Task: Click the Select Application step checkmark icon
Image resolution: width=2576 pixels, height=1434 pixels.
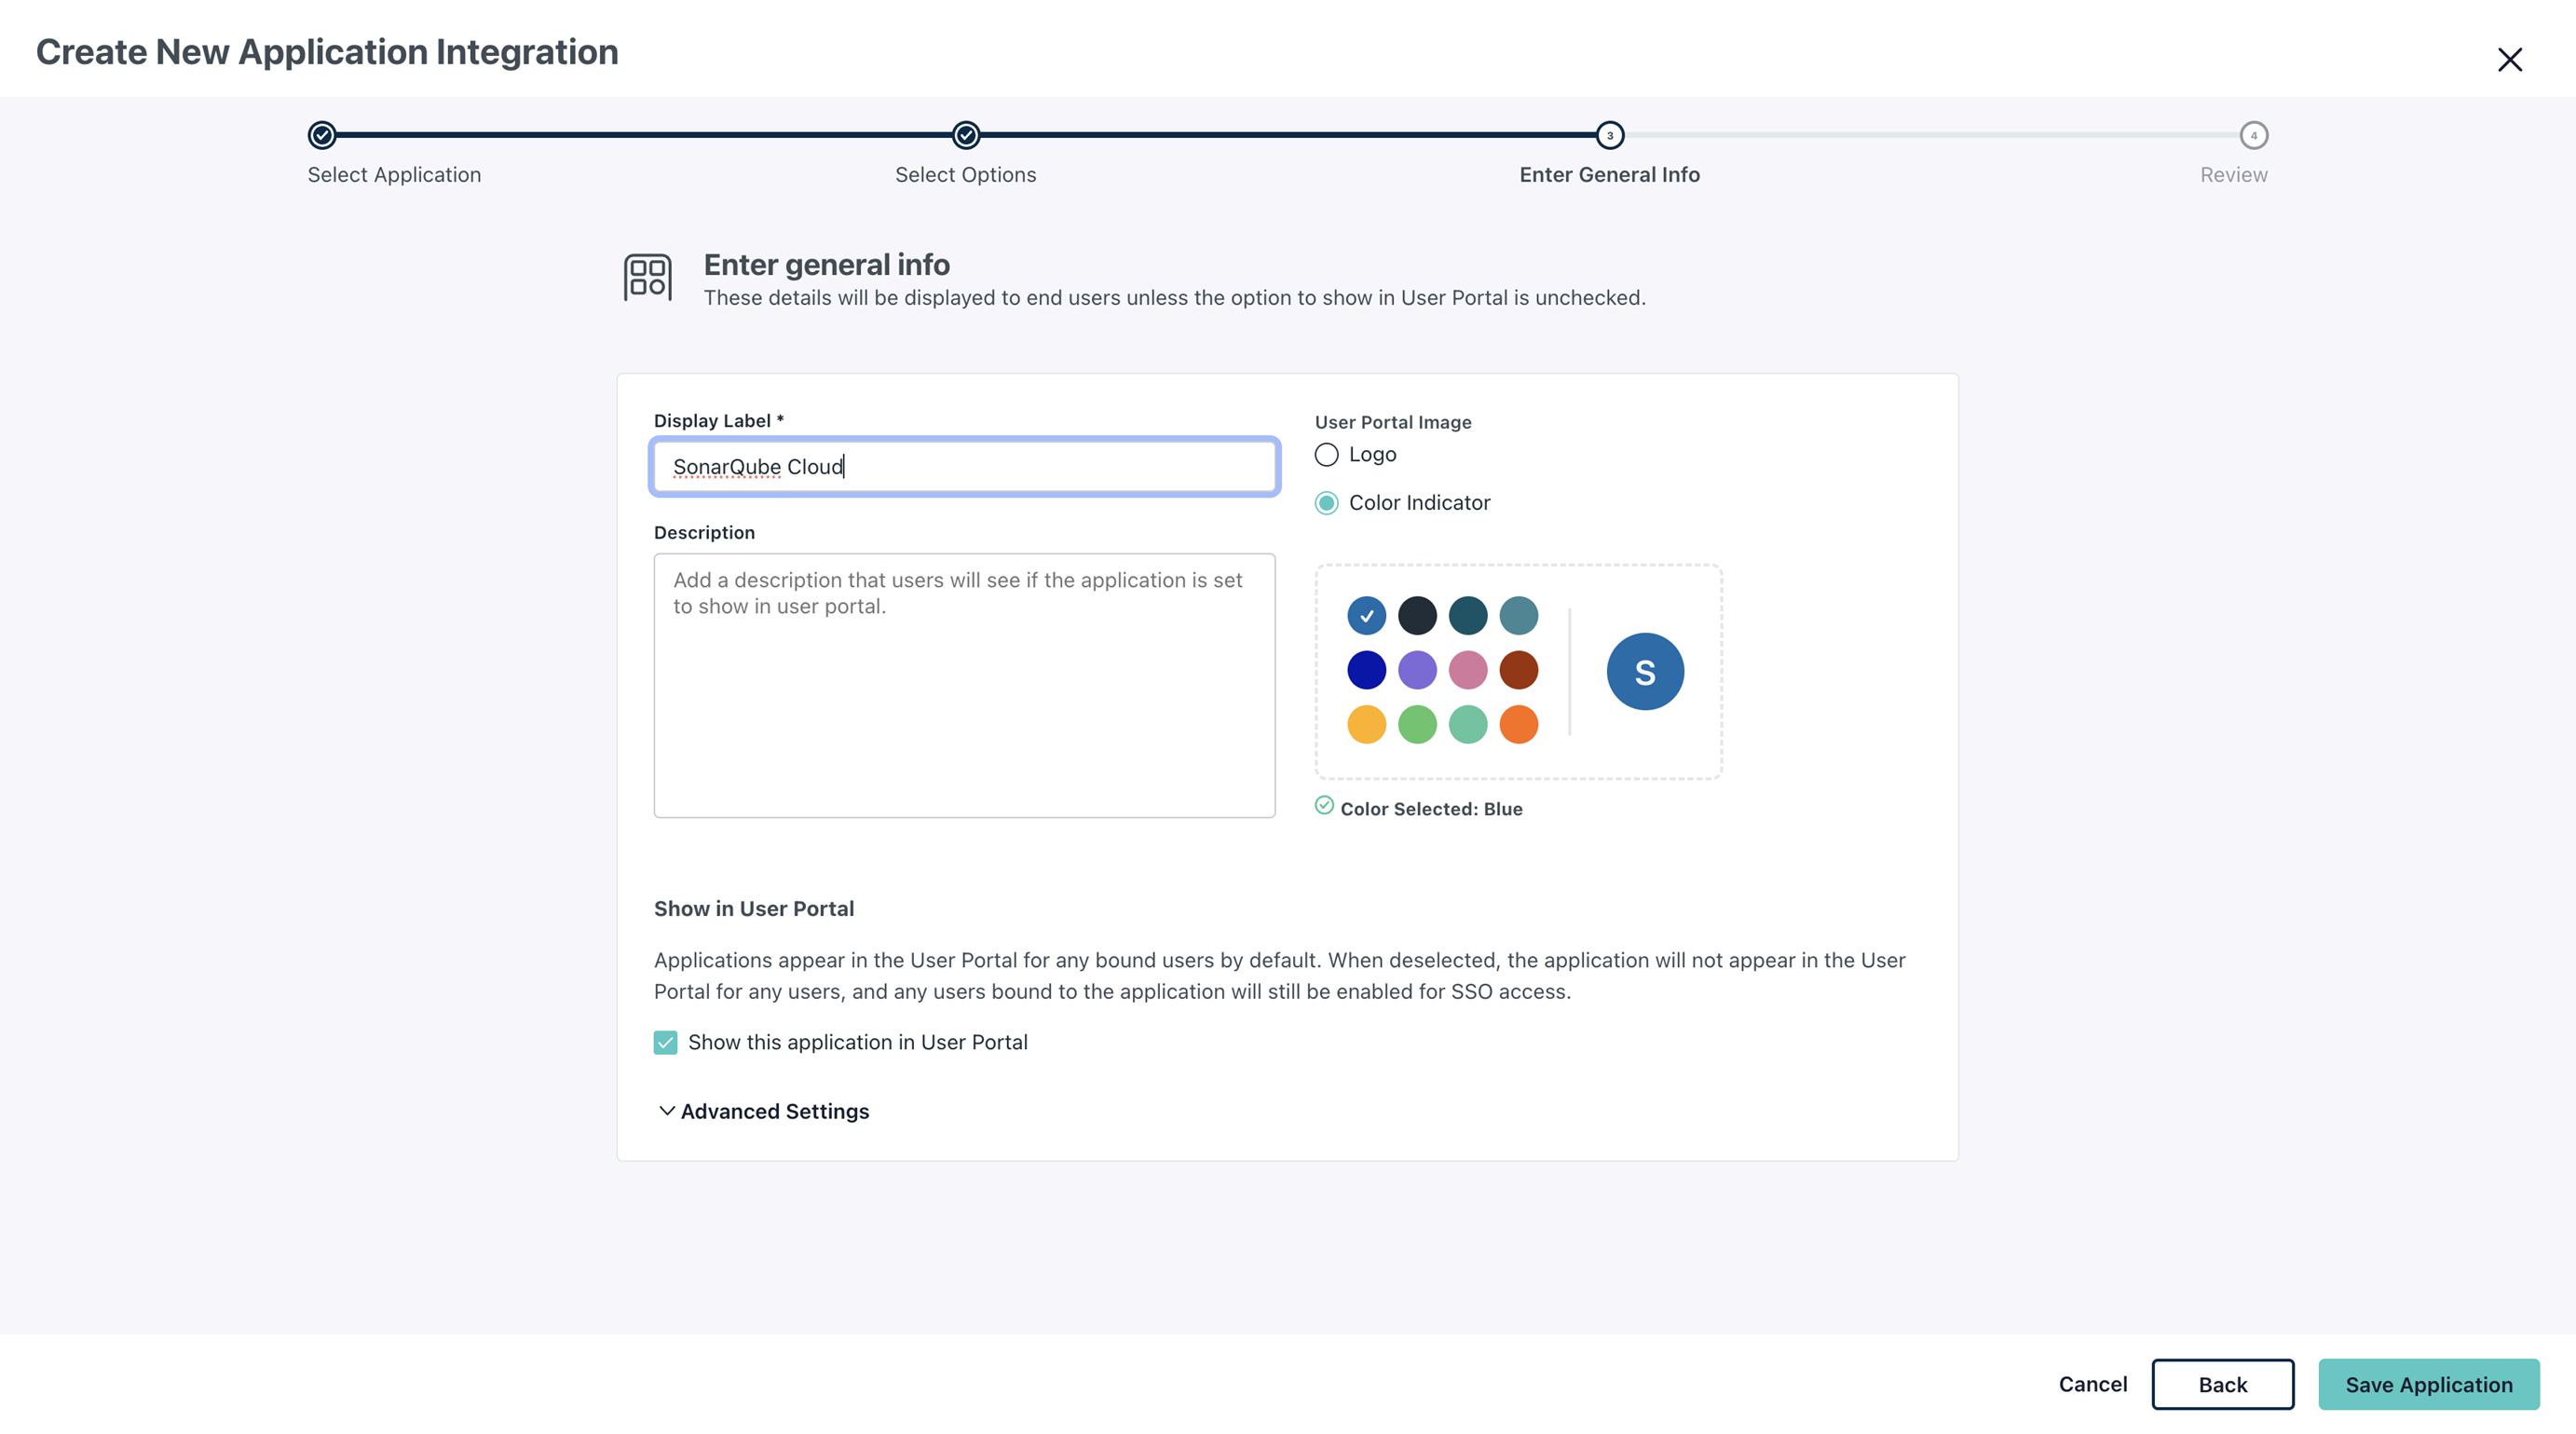Action: (x=322, y=135)
